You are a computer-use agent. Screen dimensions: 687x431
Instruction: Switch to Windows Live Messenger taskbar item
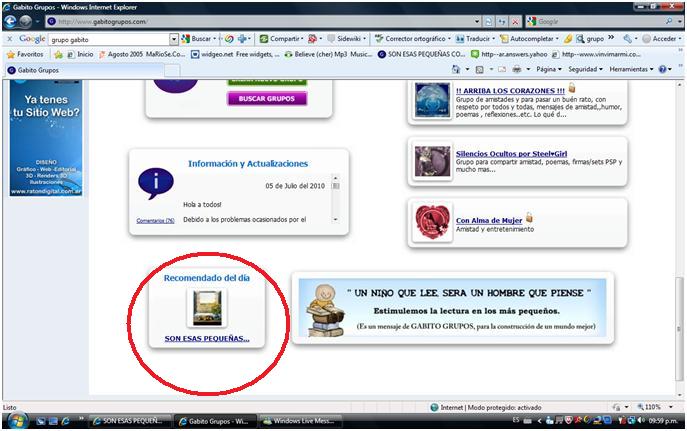point(302,421)
